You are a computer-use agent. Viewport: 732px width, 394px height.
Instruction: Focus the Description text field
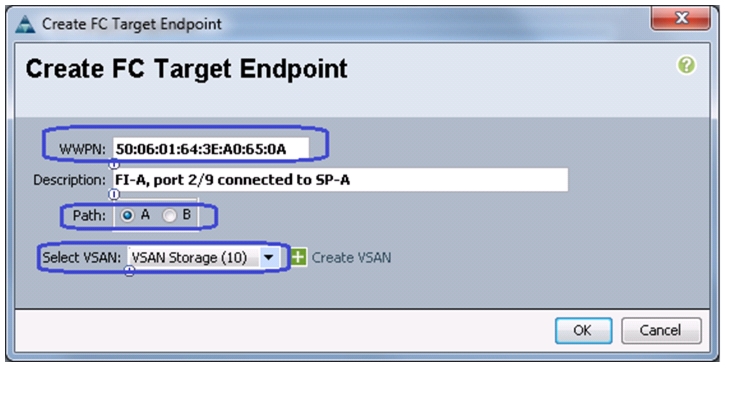point(340,180)
